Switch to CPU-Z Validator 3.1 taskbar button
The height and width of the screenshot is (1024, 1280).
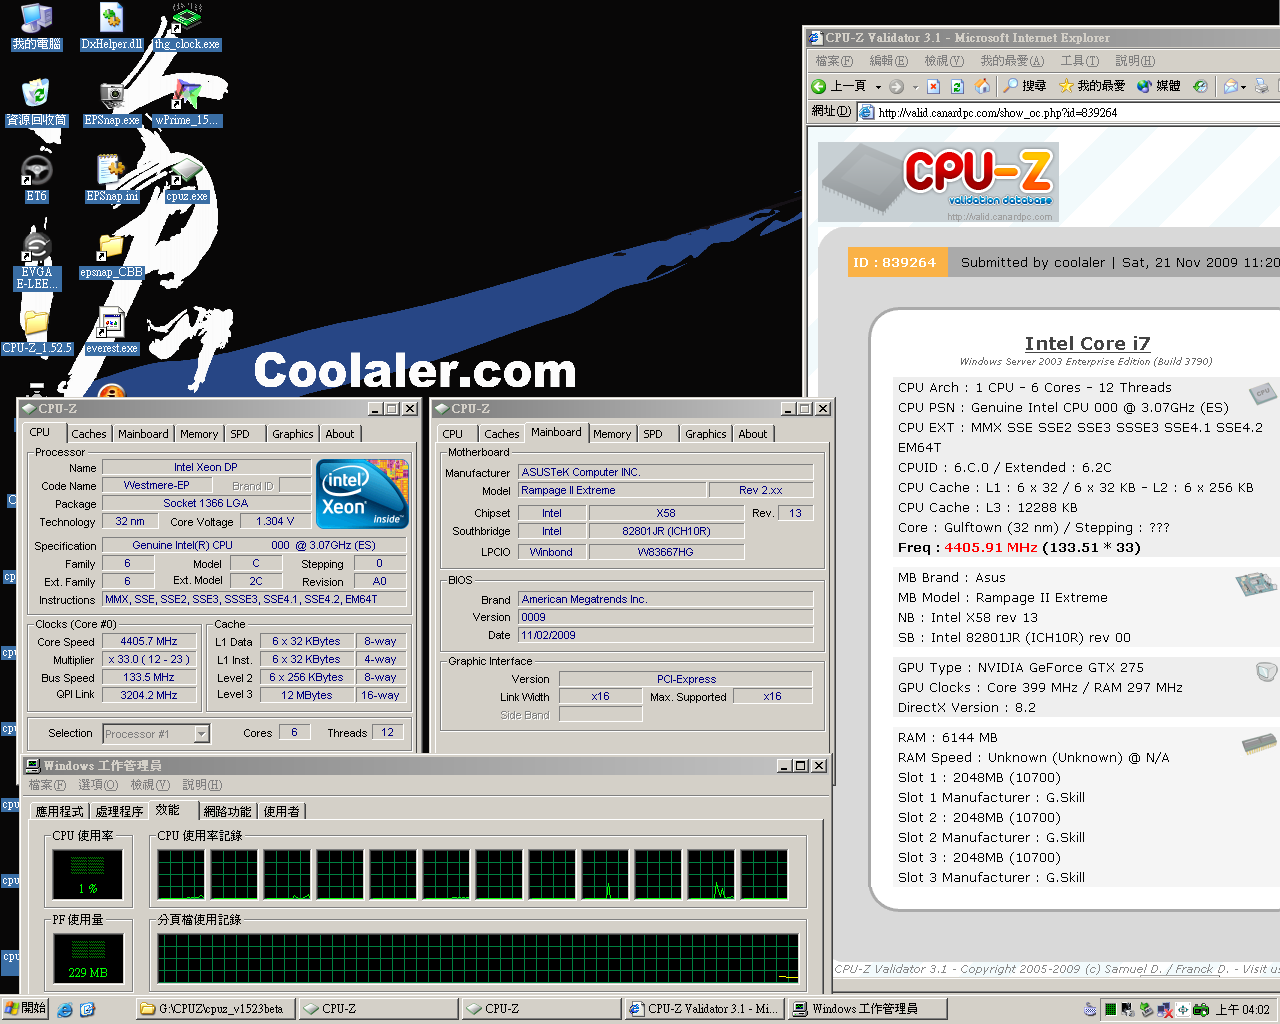[x=704, y=1009]
